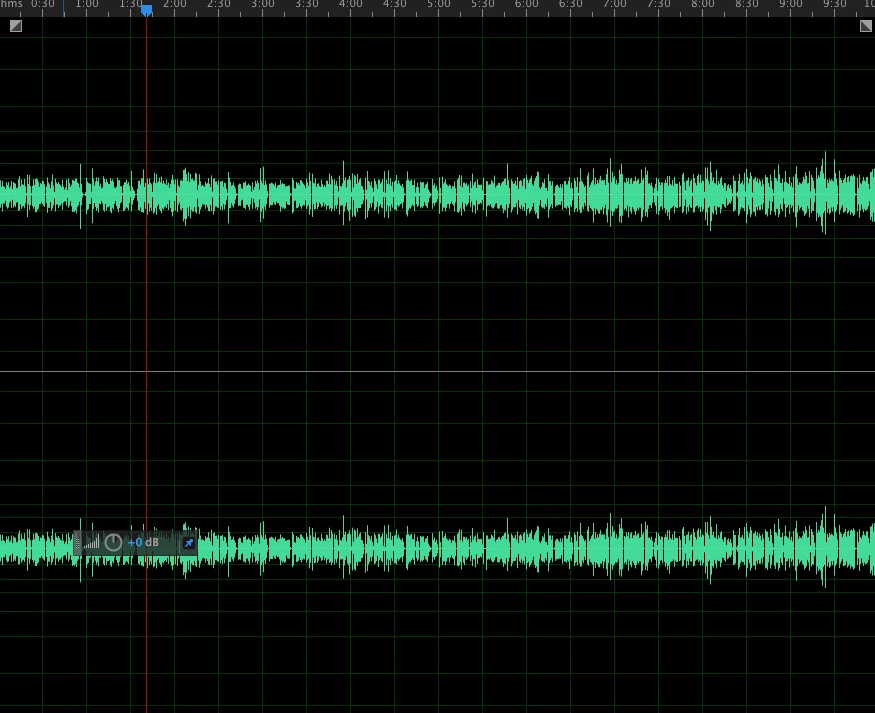Click the blue playhead marker on the time ruler
The image size is (875, 713).
pos(146,10)
